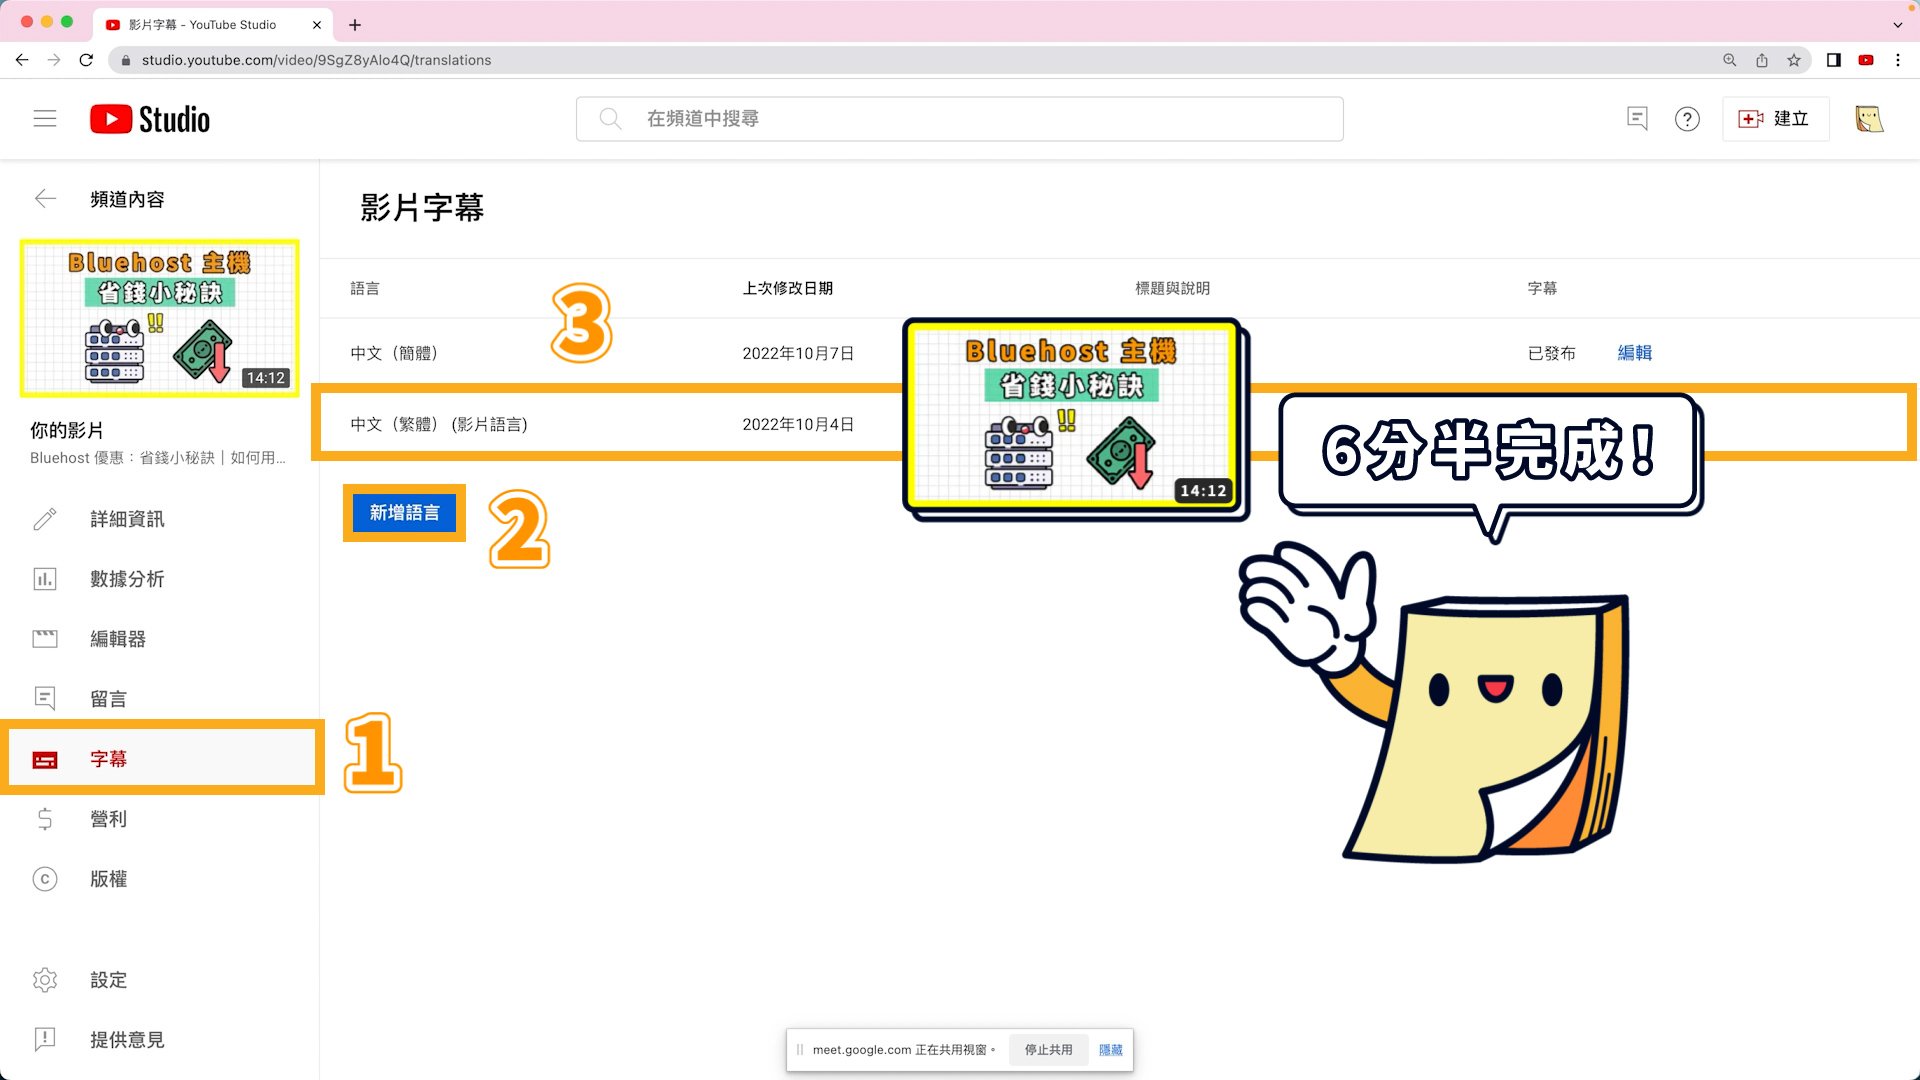Select the 版權 menu label
Screen dimensions: 1920x1080
click(x=108, y=879)
